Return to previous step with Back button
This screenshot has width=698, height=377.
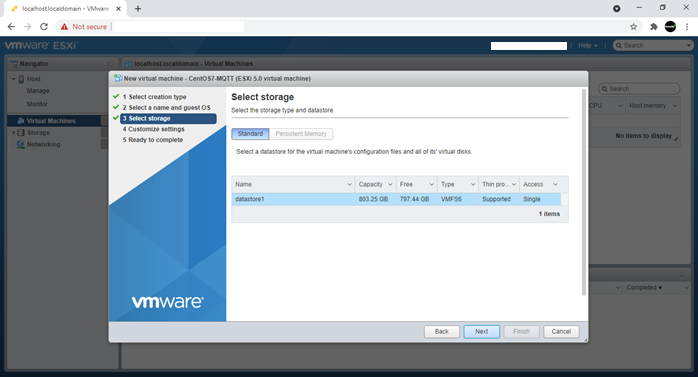pyautogui.click(x=442, y=332)
